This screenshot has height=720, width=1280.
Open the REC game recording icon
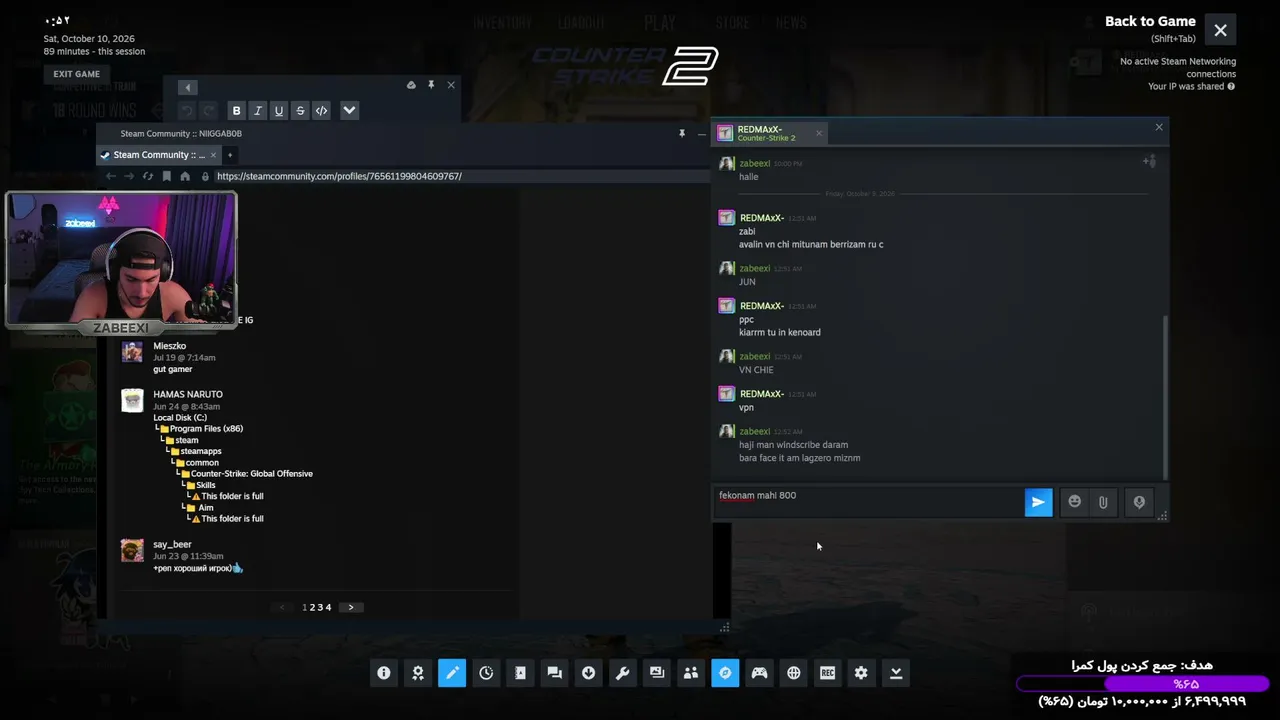pos(827,673)
